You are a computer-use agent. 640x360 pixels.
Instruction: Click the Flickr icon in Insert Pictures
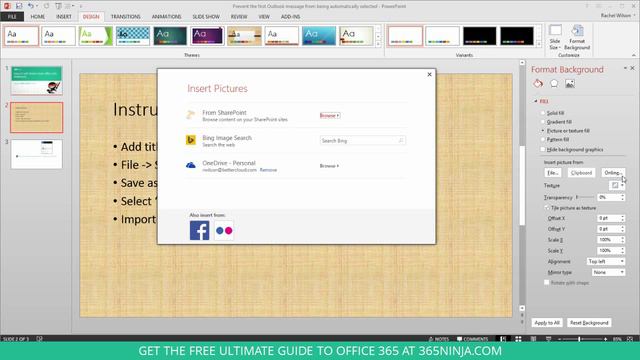224,231
